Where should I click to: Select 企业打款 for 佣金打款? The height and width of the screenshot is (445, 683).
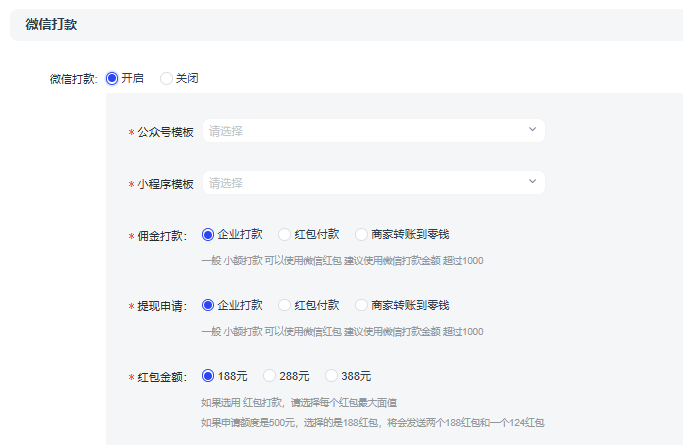(x=209, y=235)
